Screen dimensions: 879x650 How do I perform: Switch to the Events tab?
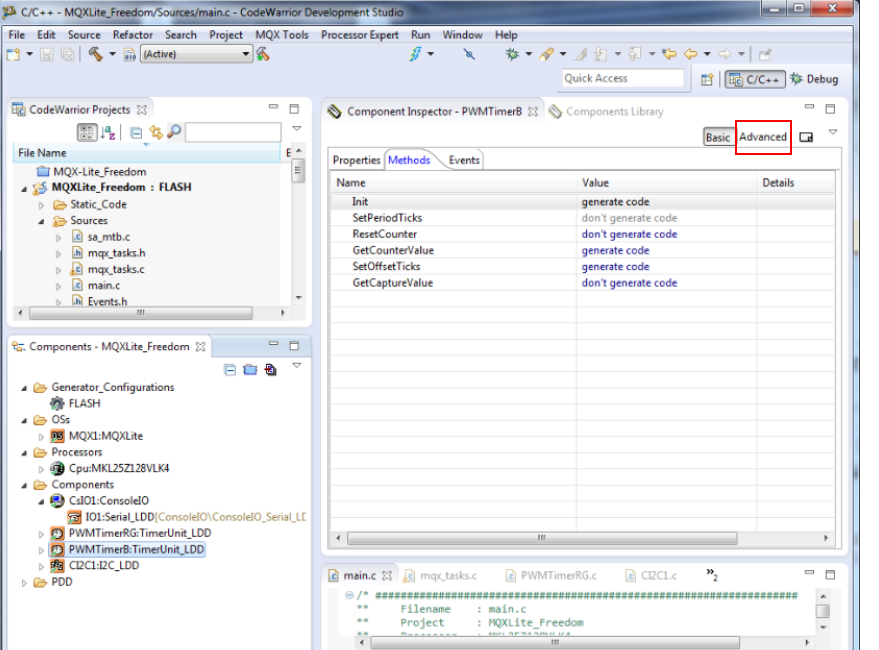[464, 160]
